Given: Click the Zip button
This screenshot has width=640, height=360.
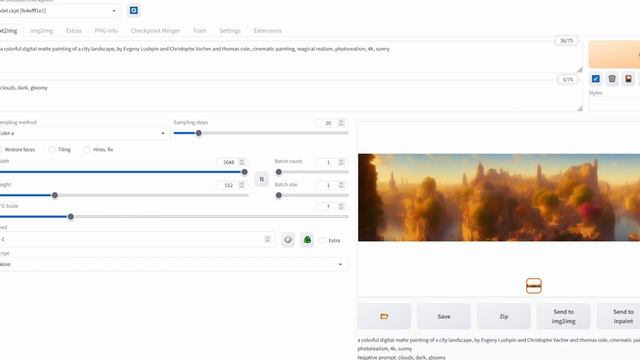Looking at the screenshot, I should [x=504, y=316].
